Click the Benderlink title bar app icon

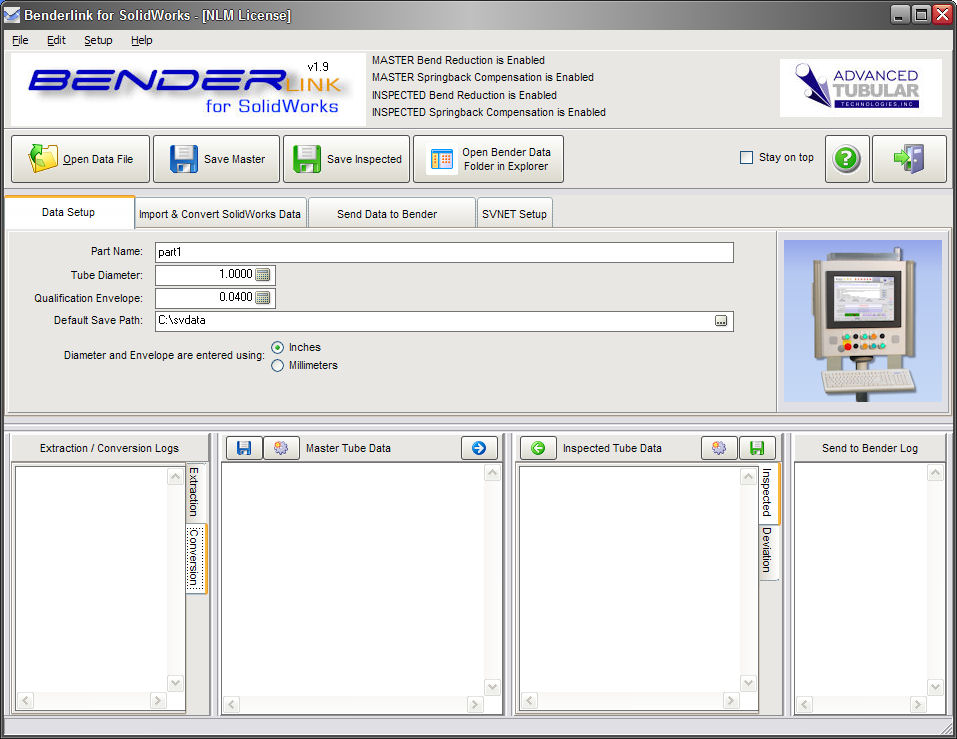click(12, 15)
